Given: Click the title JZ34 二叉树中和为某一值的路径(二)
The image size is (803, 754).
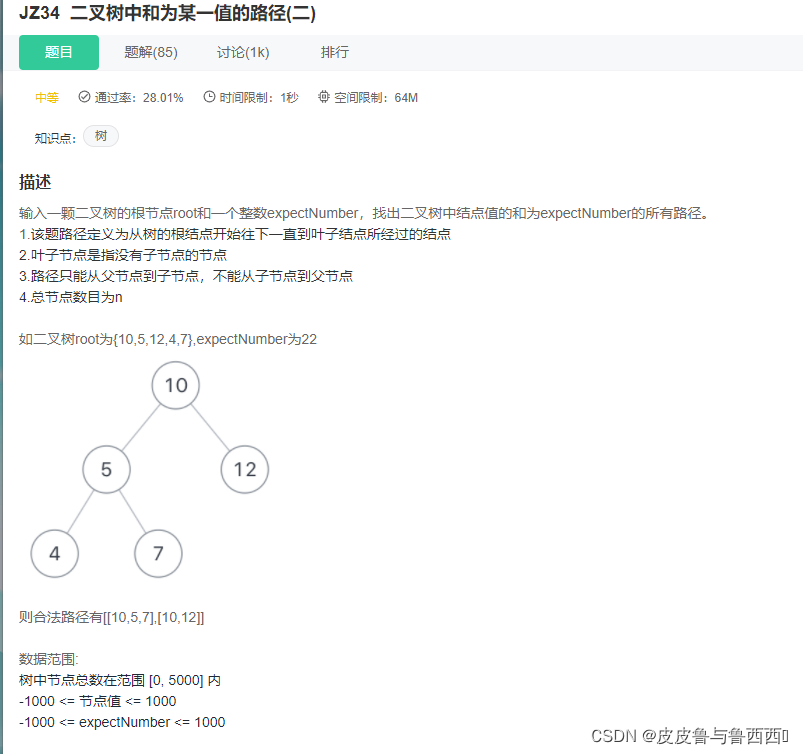Looking at the screenshot, I should [x=167, y=13].
